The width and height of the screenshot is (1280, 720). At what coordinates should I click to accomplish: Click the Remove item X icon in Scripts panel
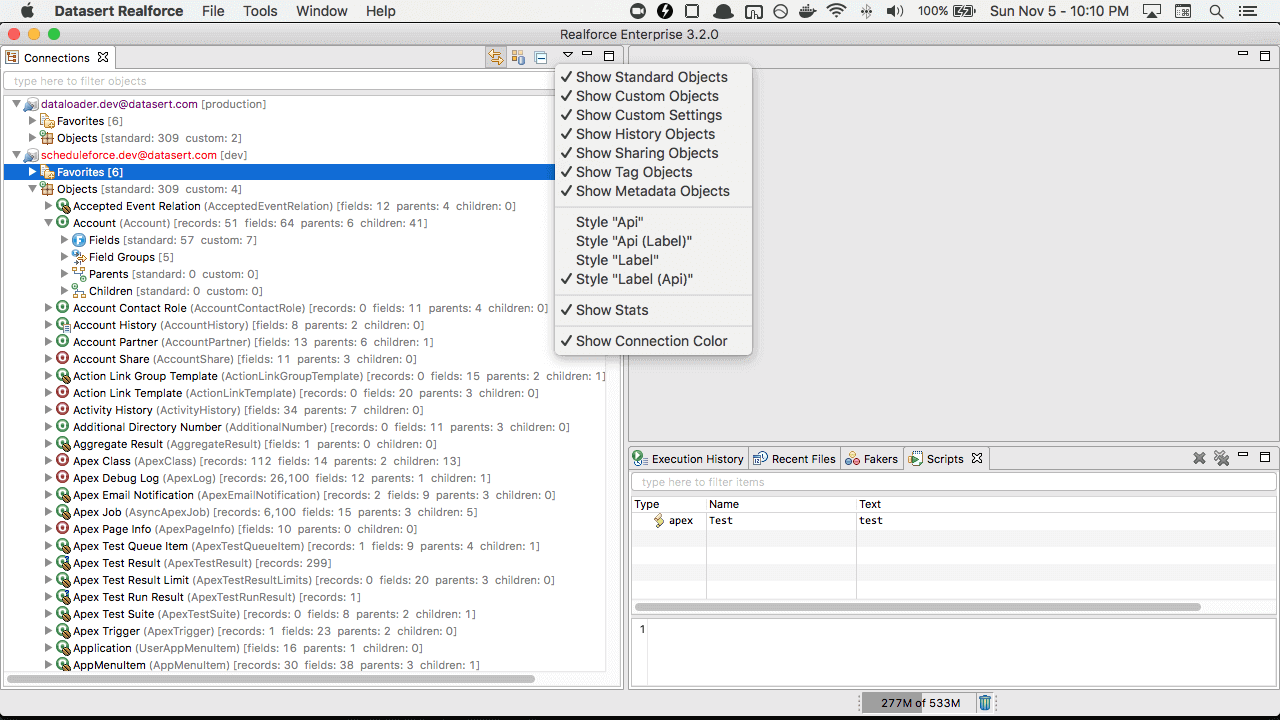1199,458
